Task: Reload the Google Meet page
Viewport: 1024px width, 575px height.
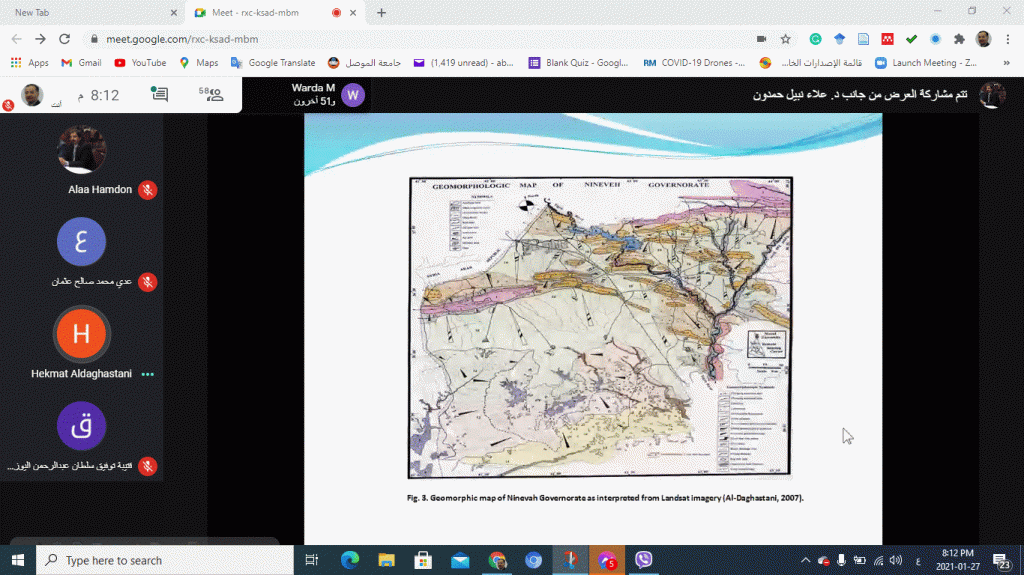Action: [65, 39]
